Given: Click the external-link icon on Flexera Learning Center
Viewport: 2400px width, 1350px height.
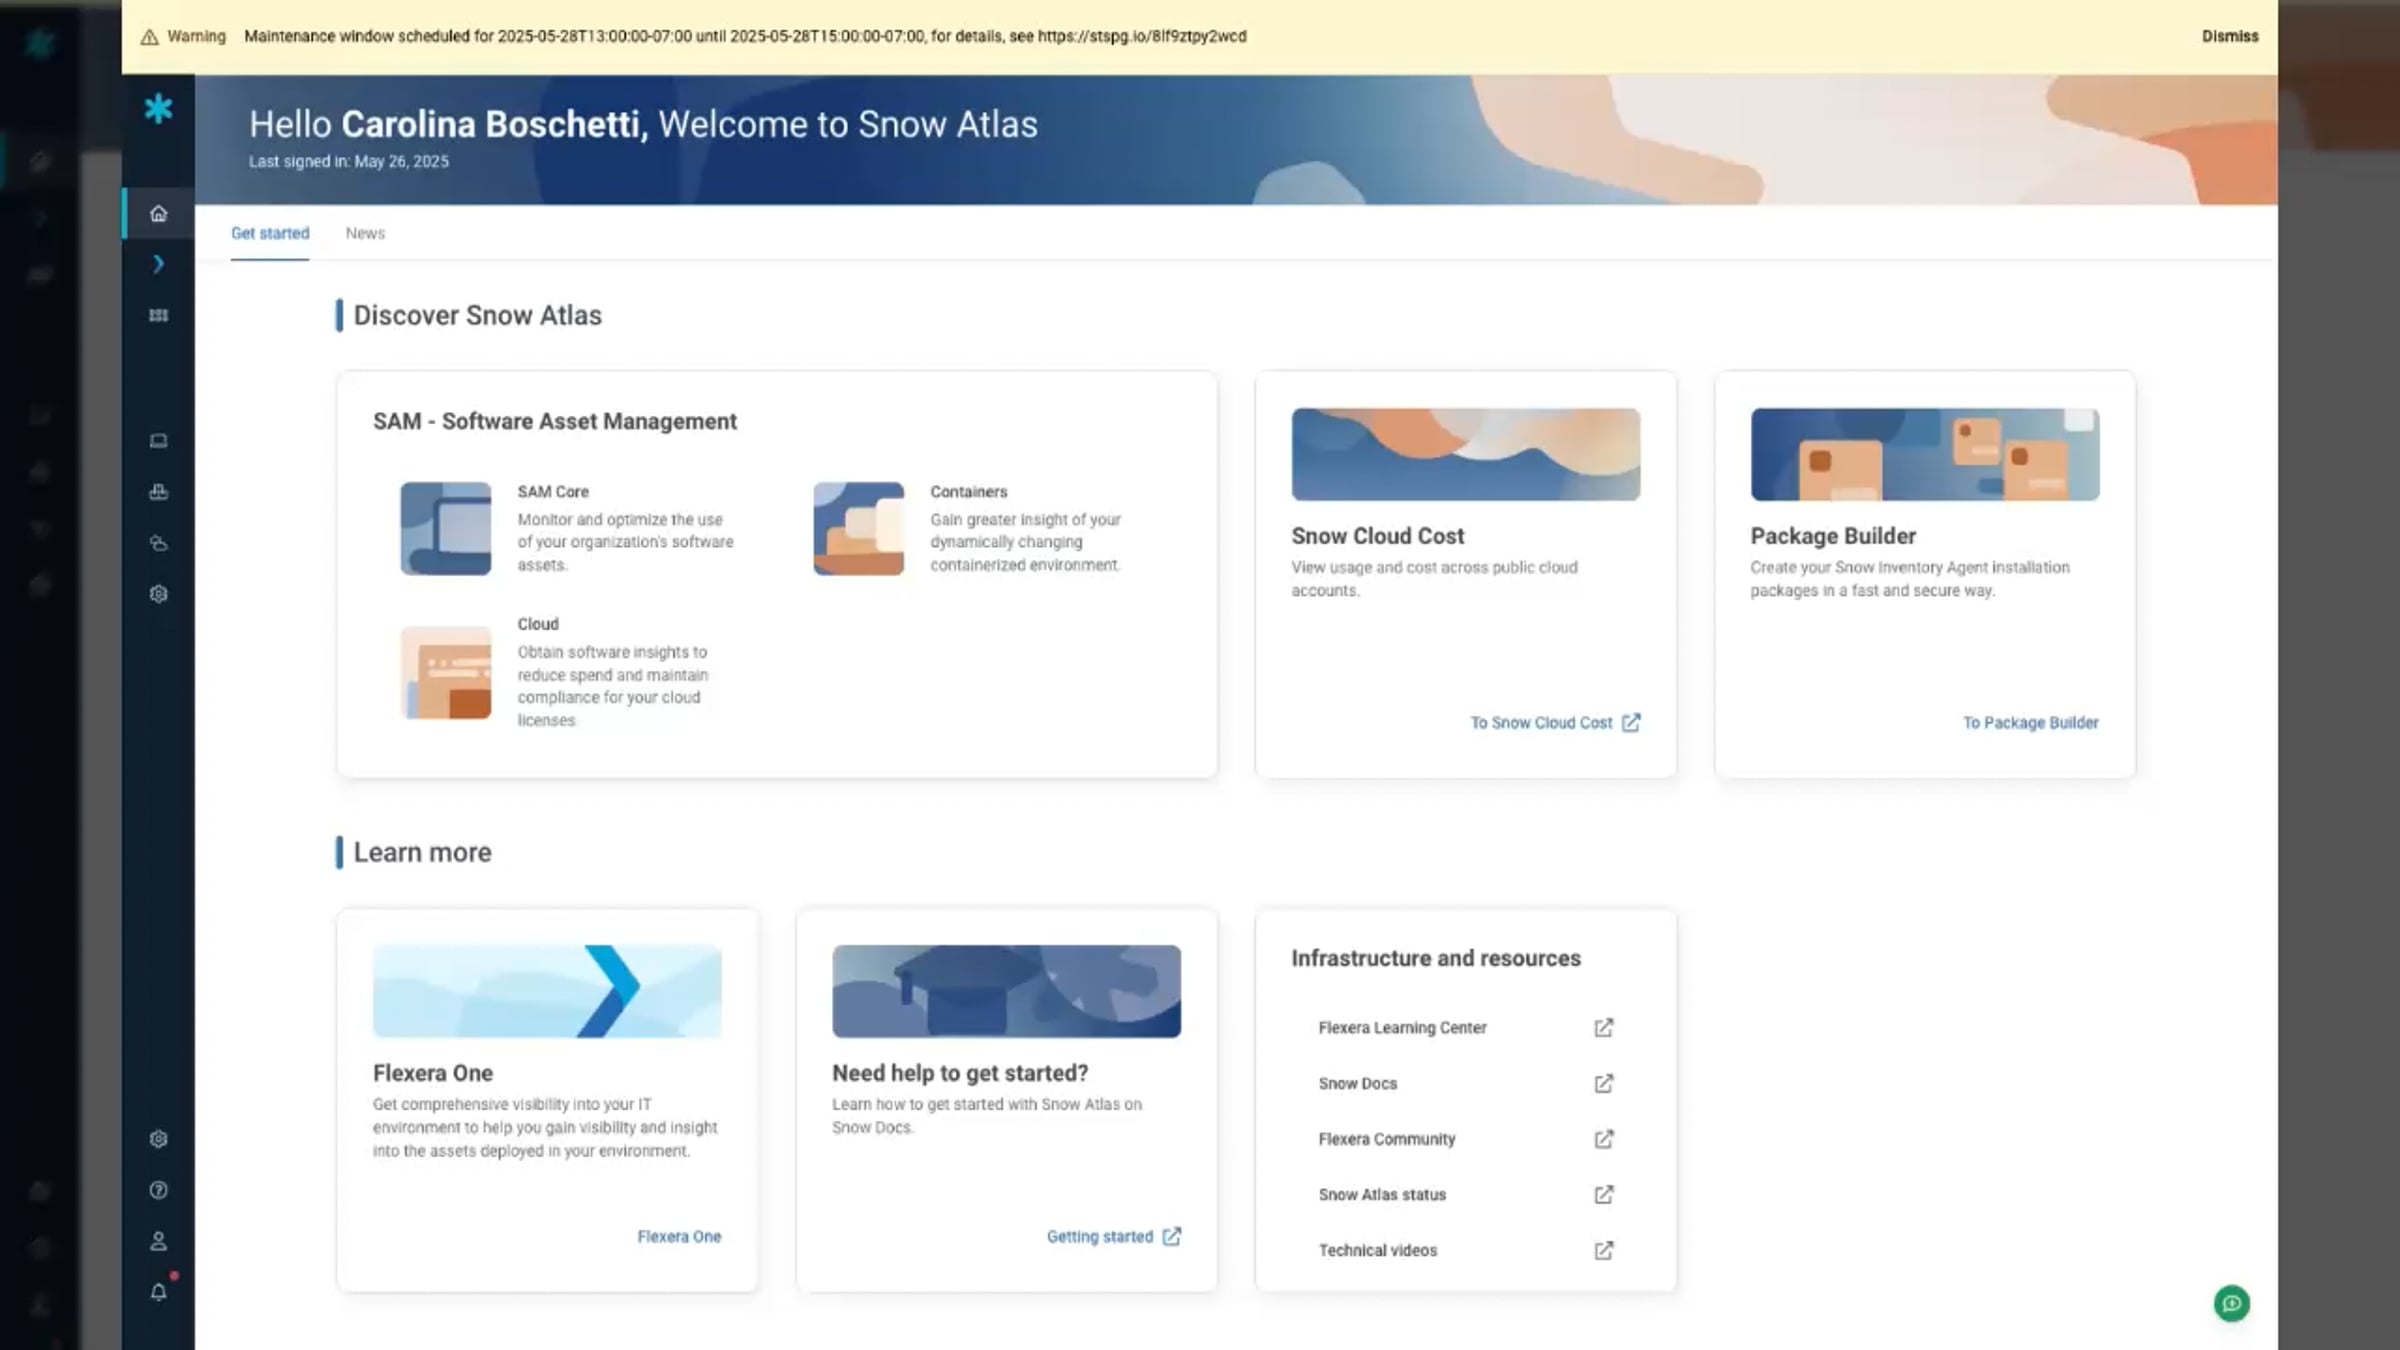Looking at the screenshot, I should tap(1603, 1028).
